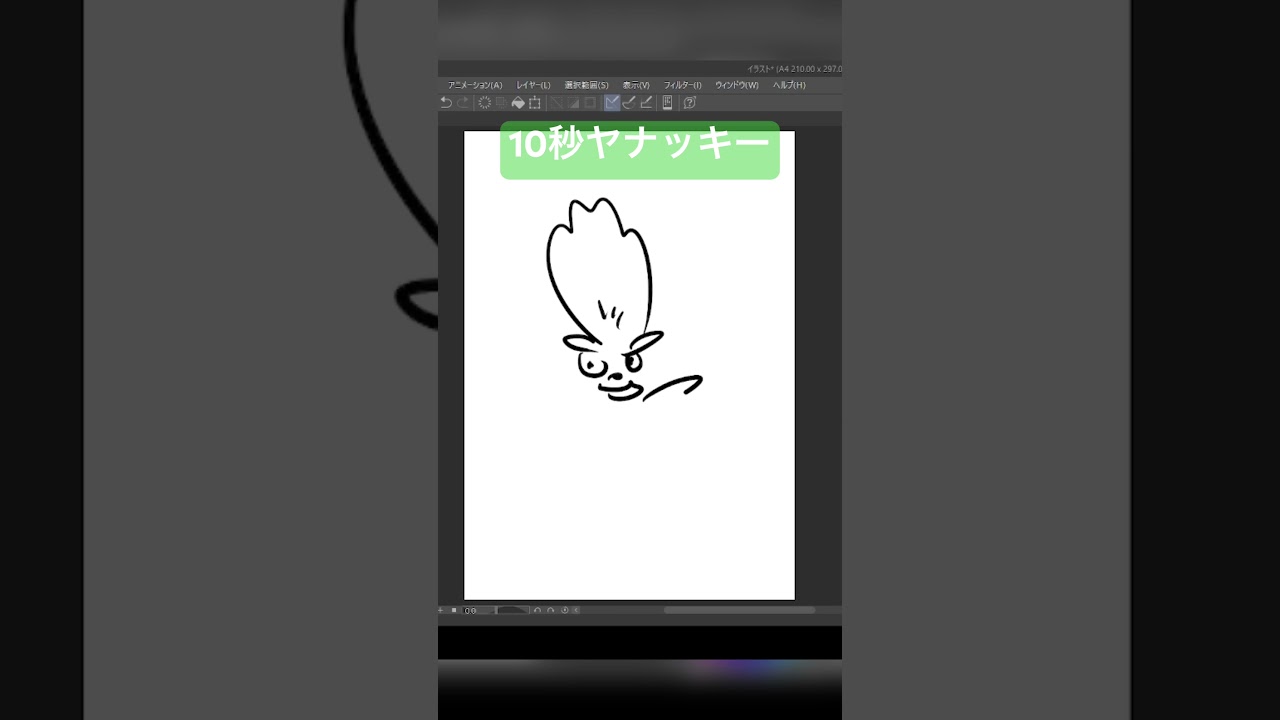
Task: Open the 選択範囲(S) menu
Action: pos(585,85)
